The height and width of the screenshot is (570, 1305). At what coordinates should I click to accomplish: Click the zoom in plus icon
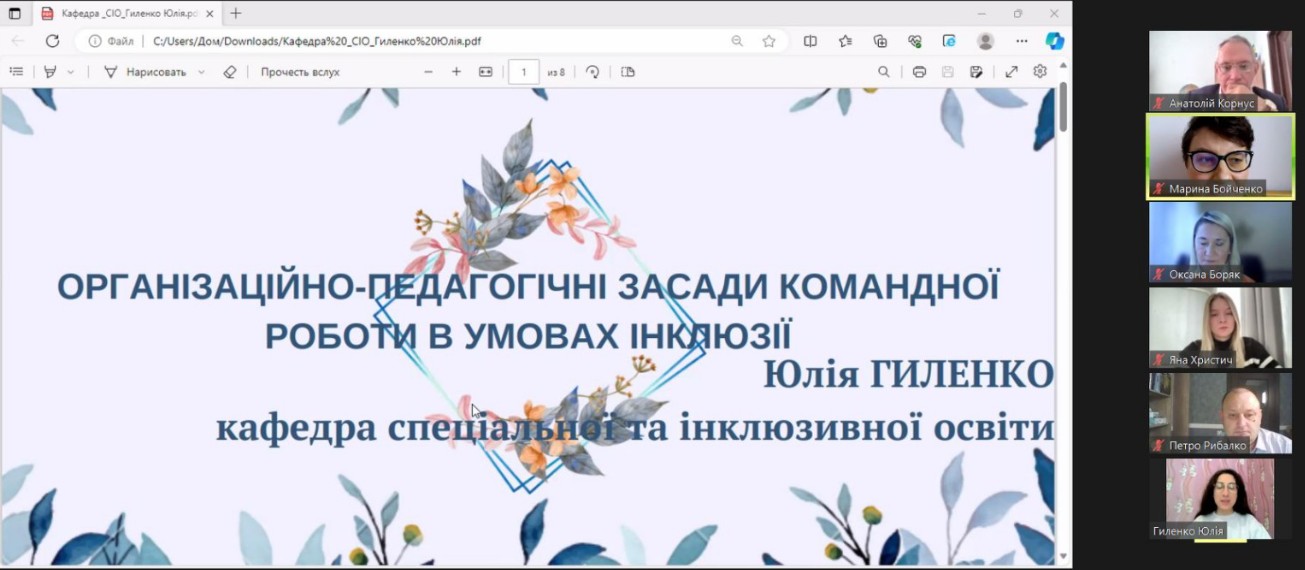point(456,72)
